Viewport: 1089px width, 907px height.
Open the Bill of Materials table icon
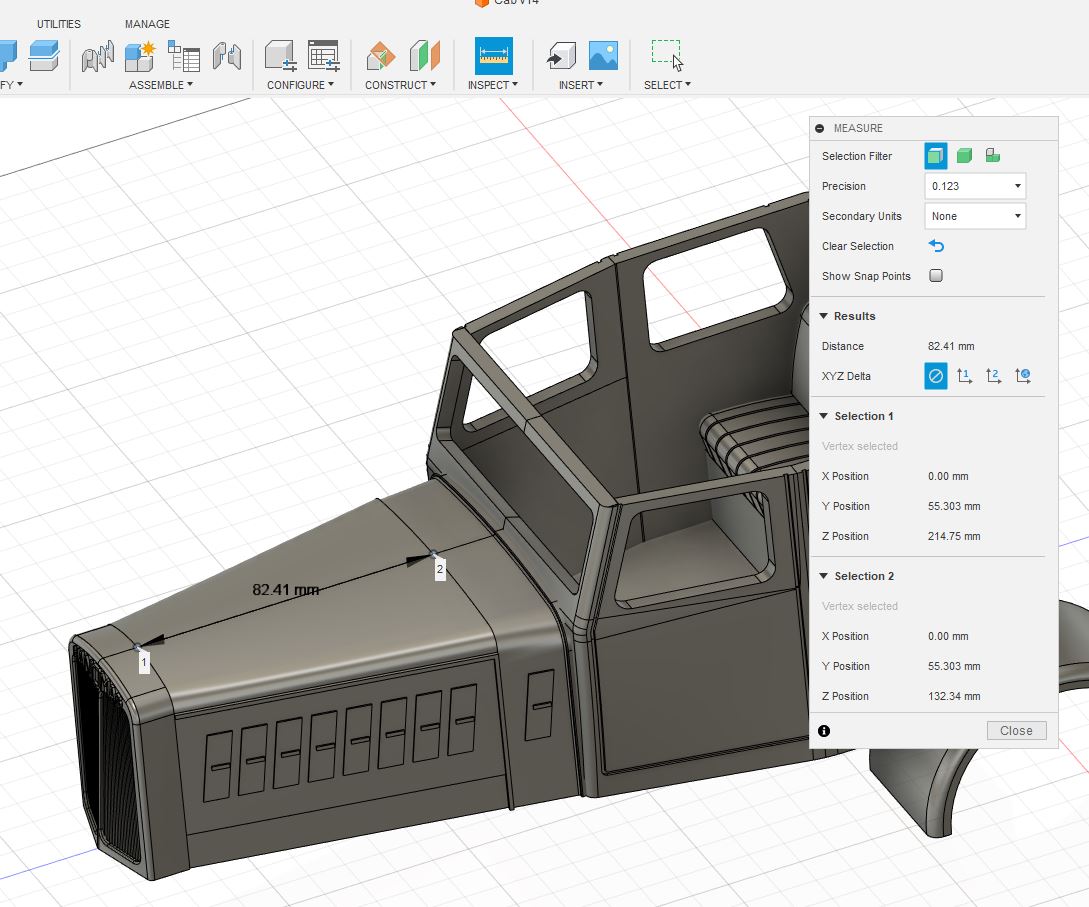pyautogui.click(x=184, y=56)
